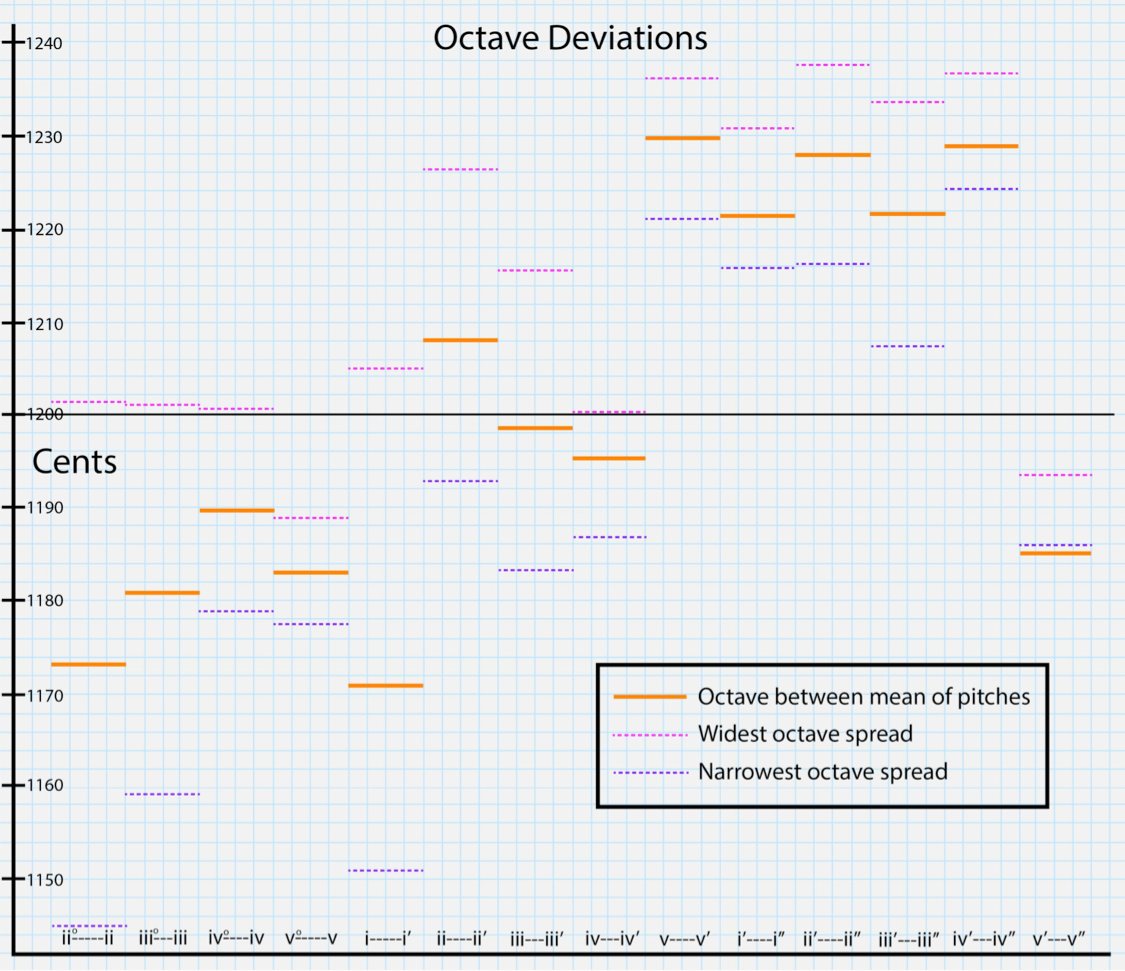Click the 1190 tick label

(44, 507)
